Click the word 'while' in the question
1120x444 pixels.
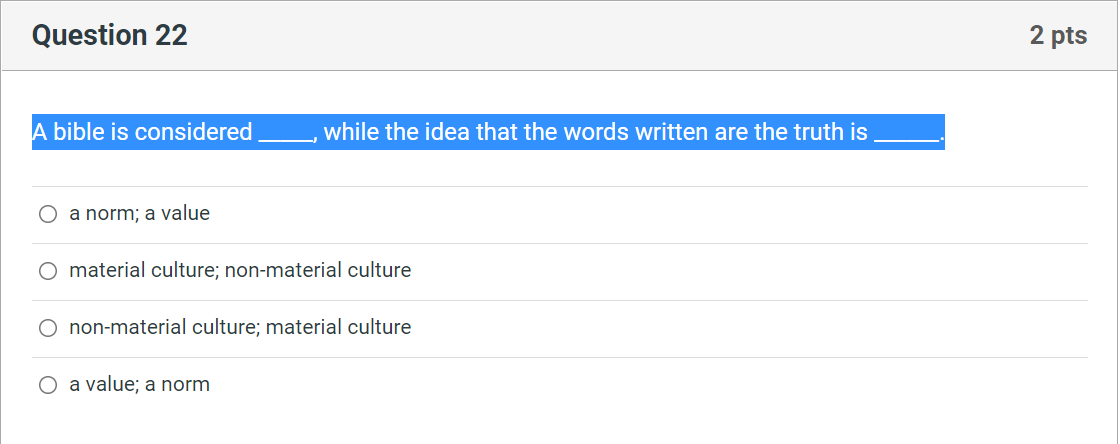point(350,132)
